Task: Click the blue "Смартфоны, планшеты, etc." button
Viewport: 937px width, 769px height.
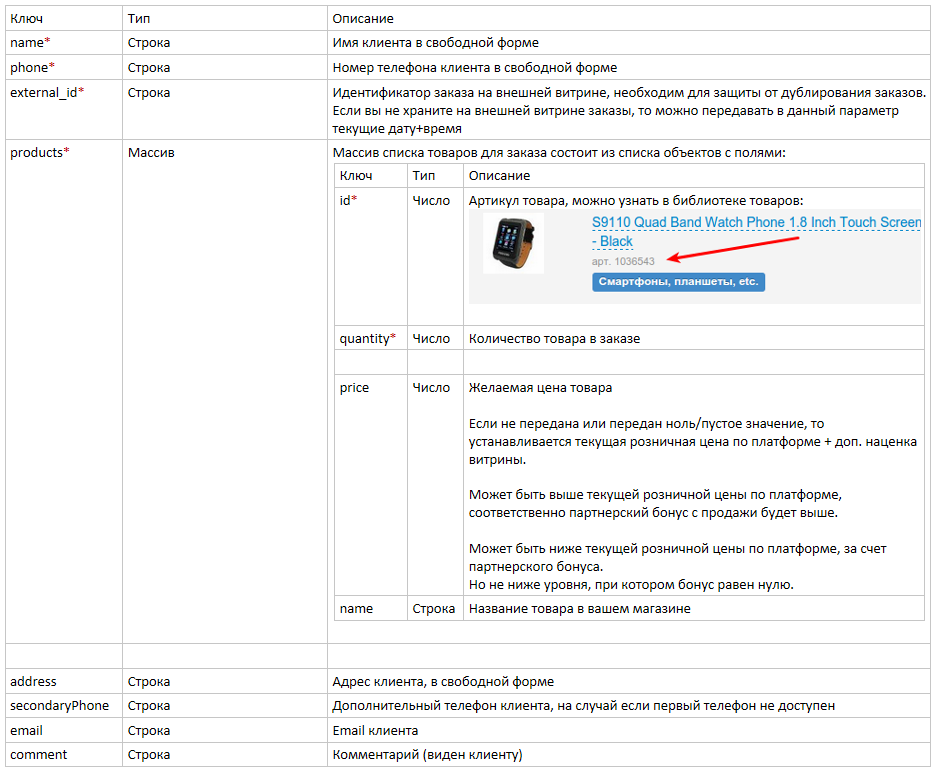Action: tap(678, 282)
